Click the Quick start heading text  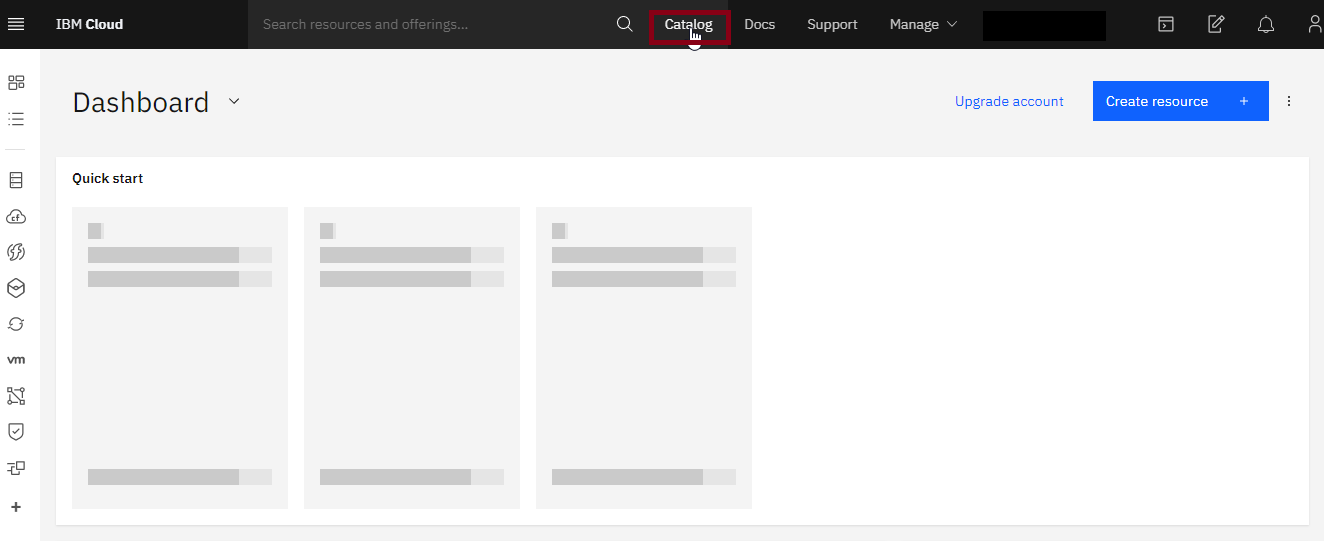(x=108, y=179)
